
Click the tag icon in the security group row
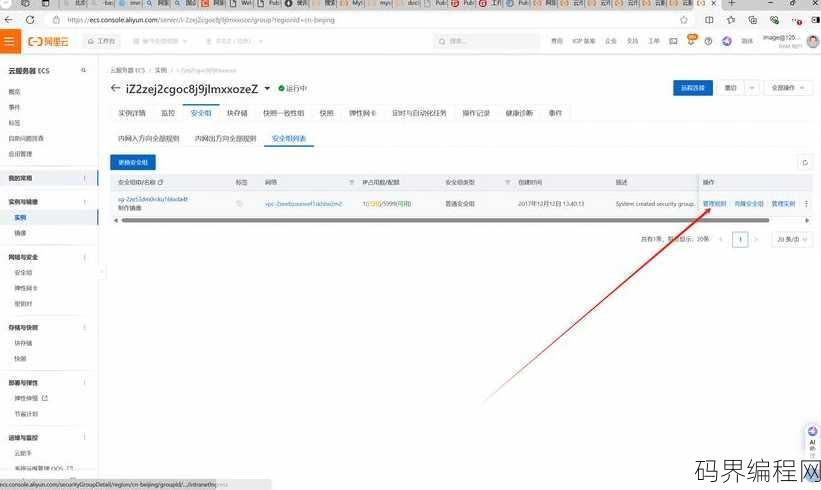[239, 203]
